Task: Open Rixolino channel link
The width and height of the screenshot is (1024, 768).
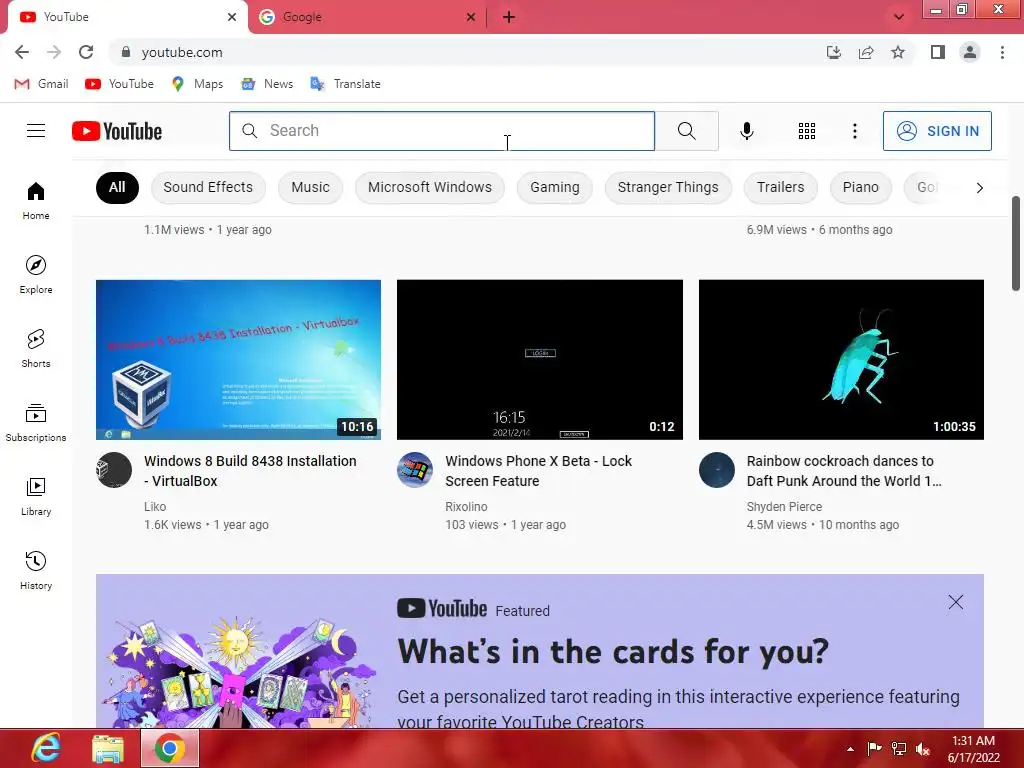Action: [x=466, y=506]
